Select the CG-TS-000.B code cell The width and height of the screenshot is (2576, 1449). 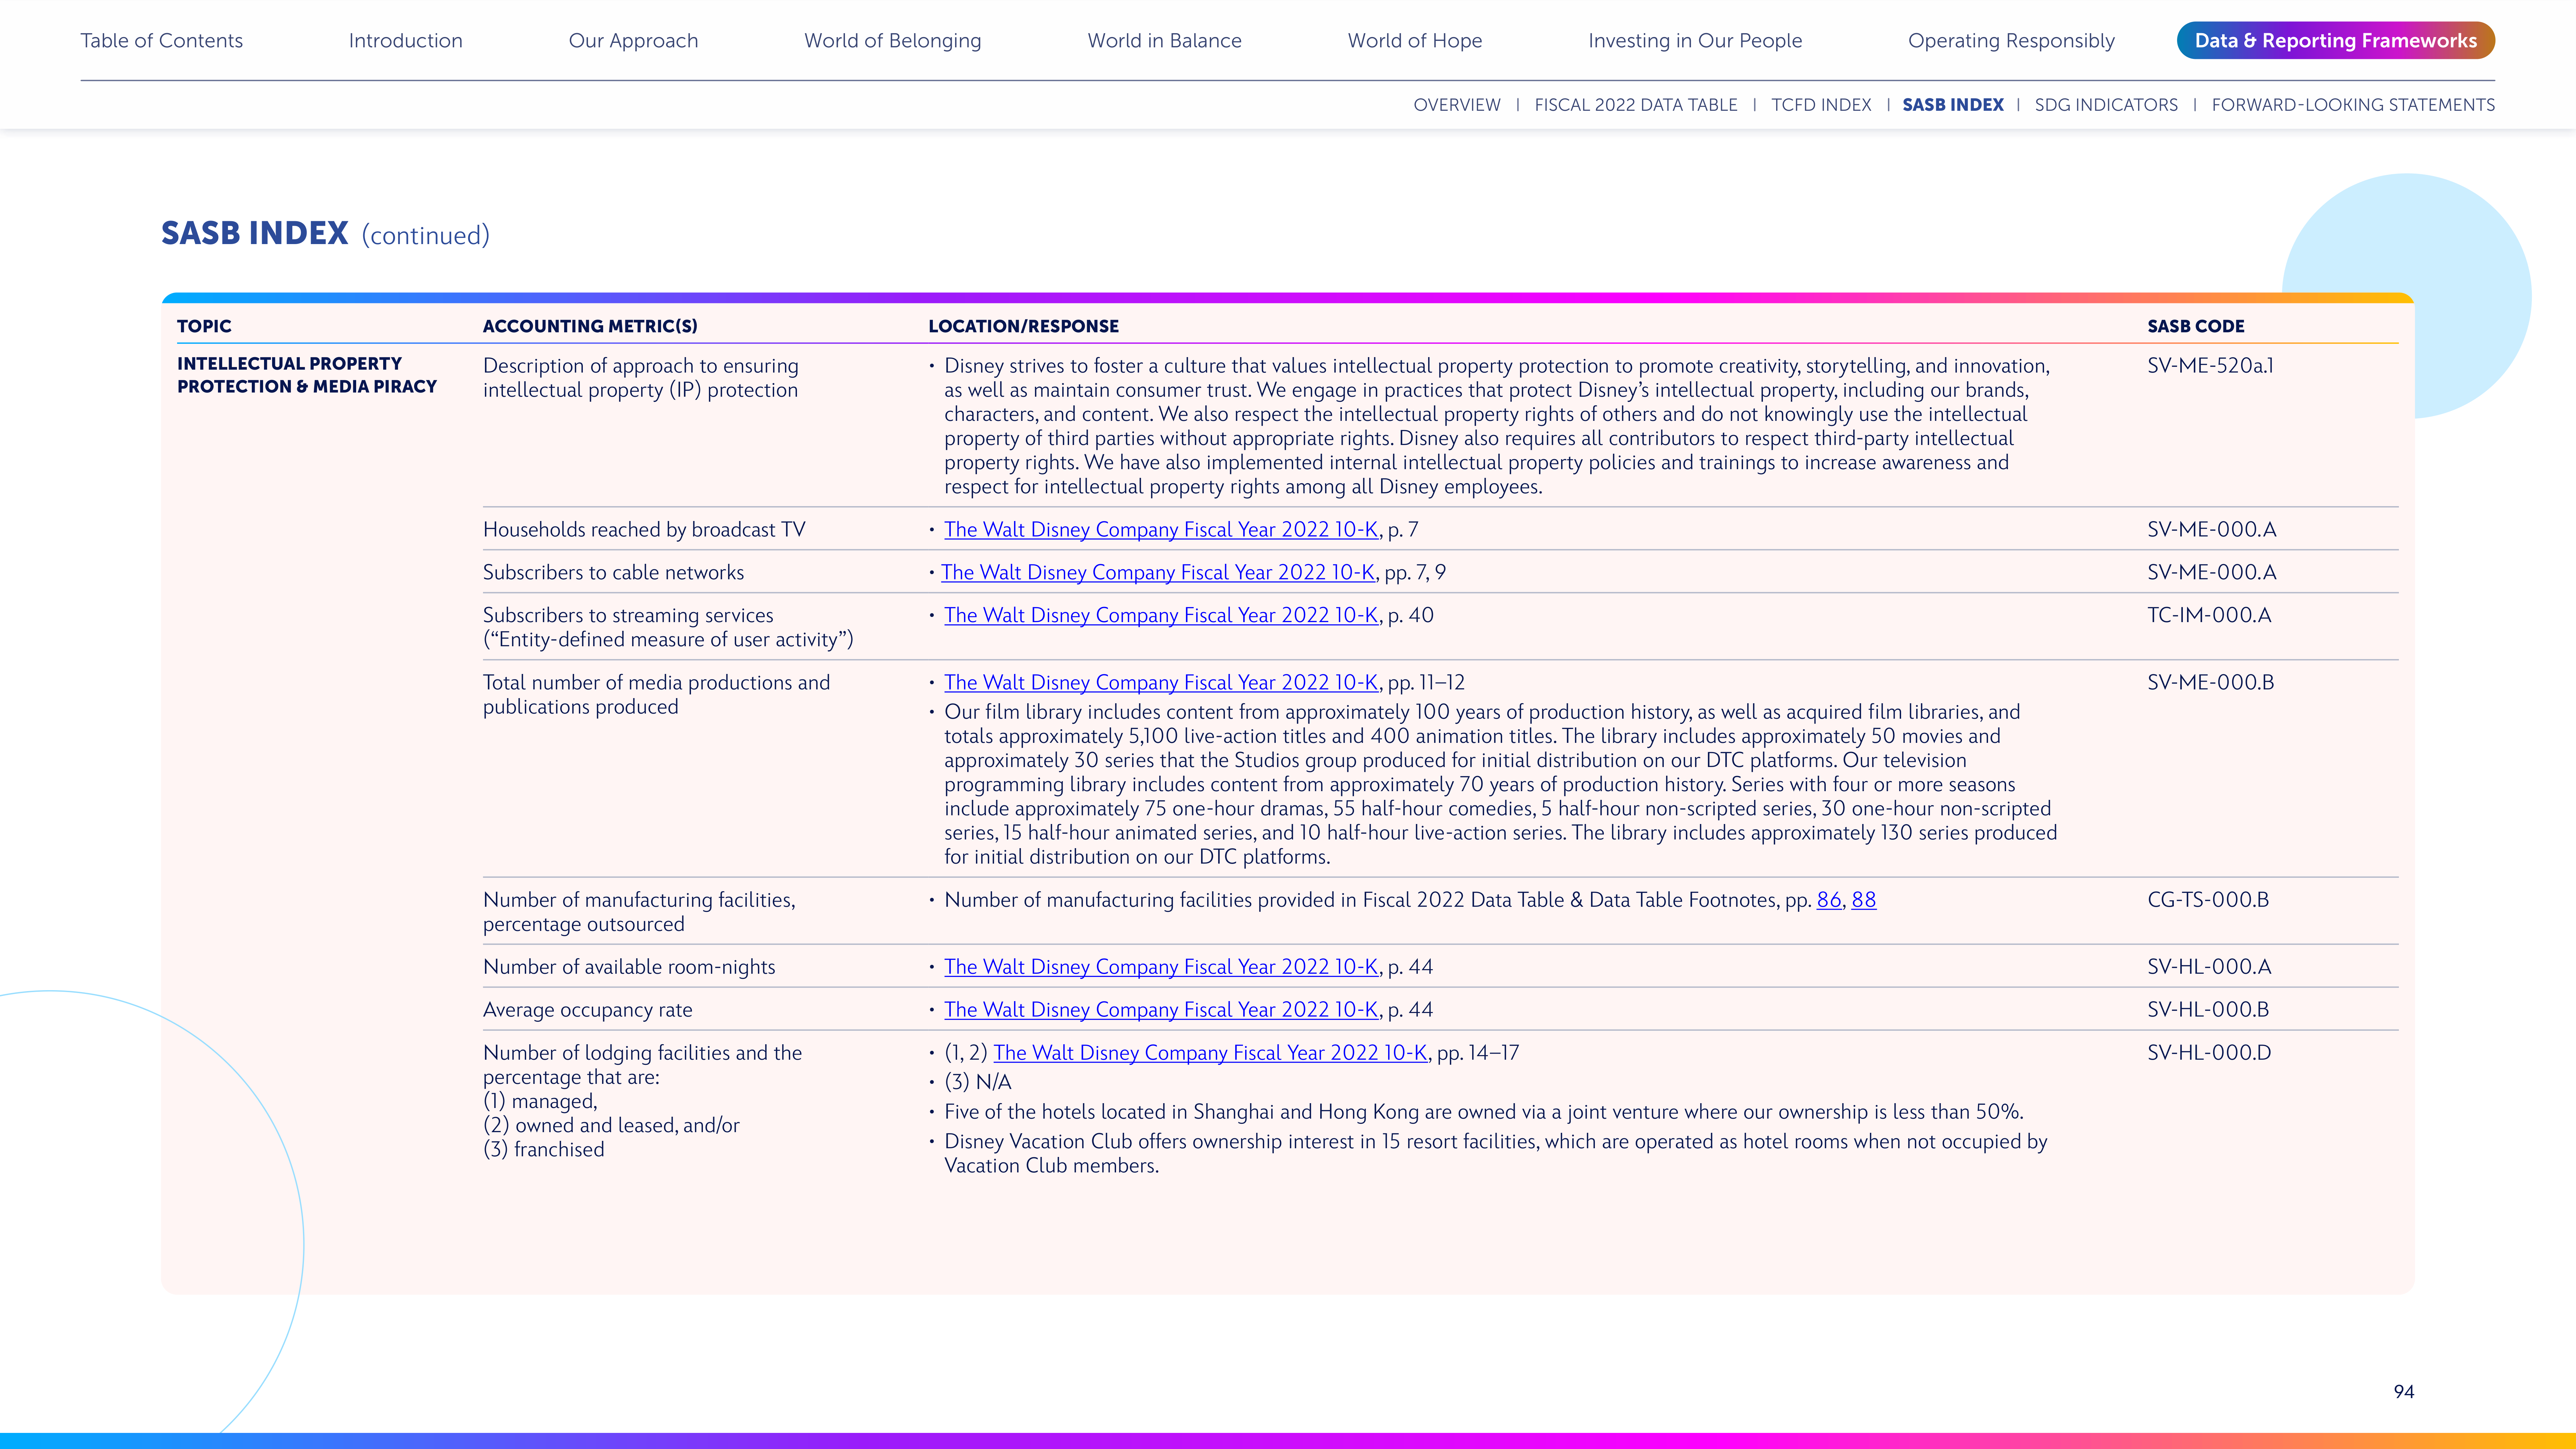click(2208, 900)
